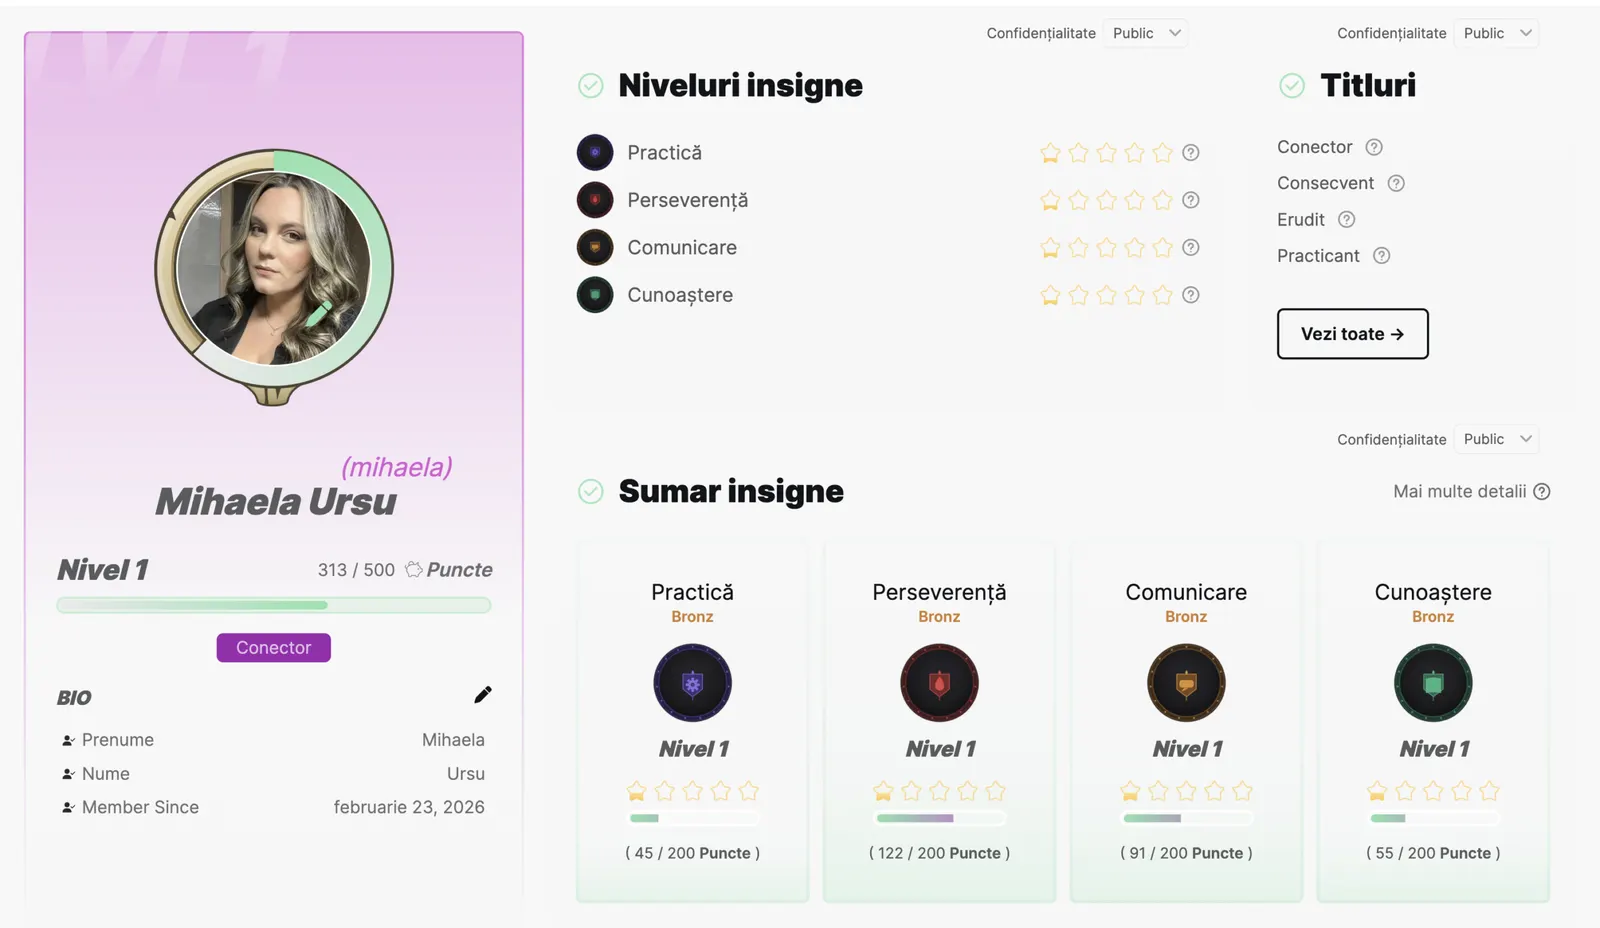
Task: Toggle the checkmark beside Titluri heading
Action: pos(1292,86)
